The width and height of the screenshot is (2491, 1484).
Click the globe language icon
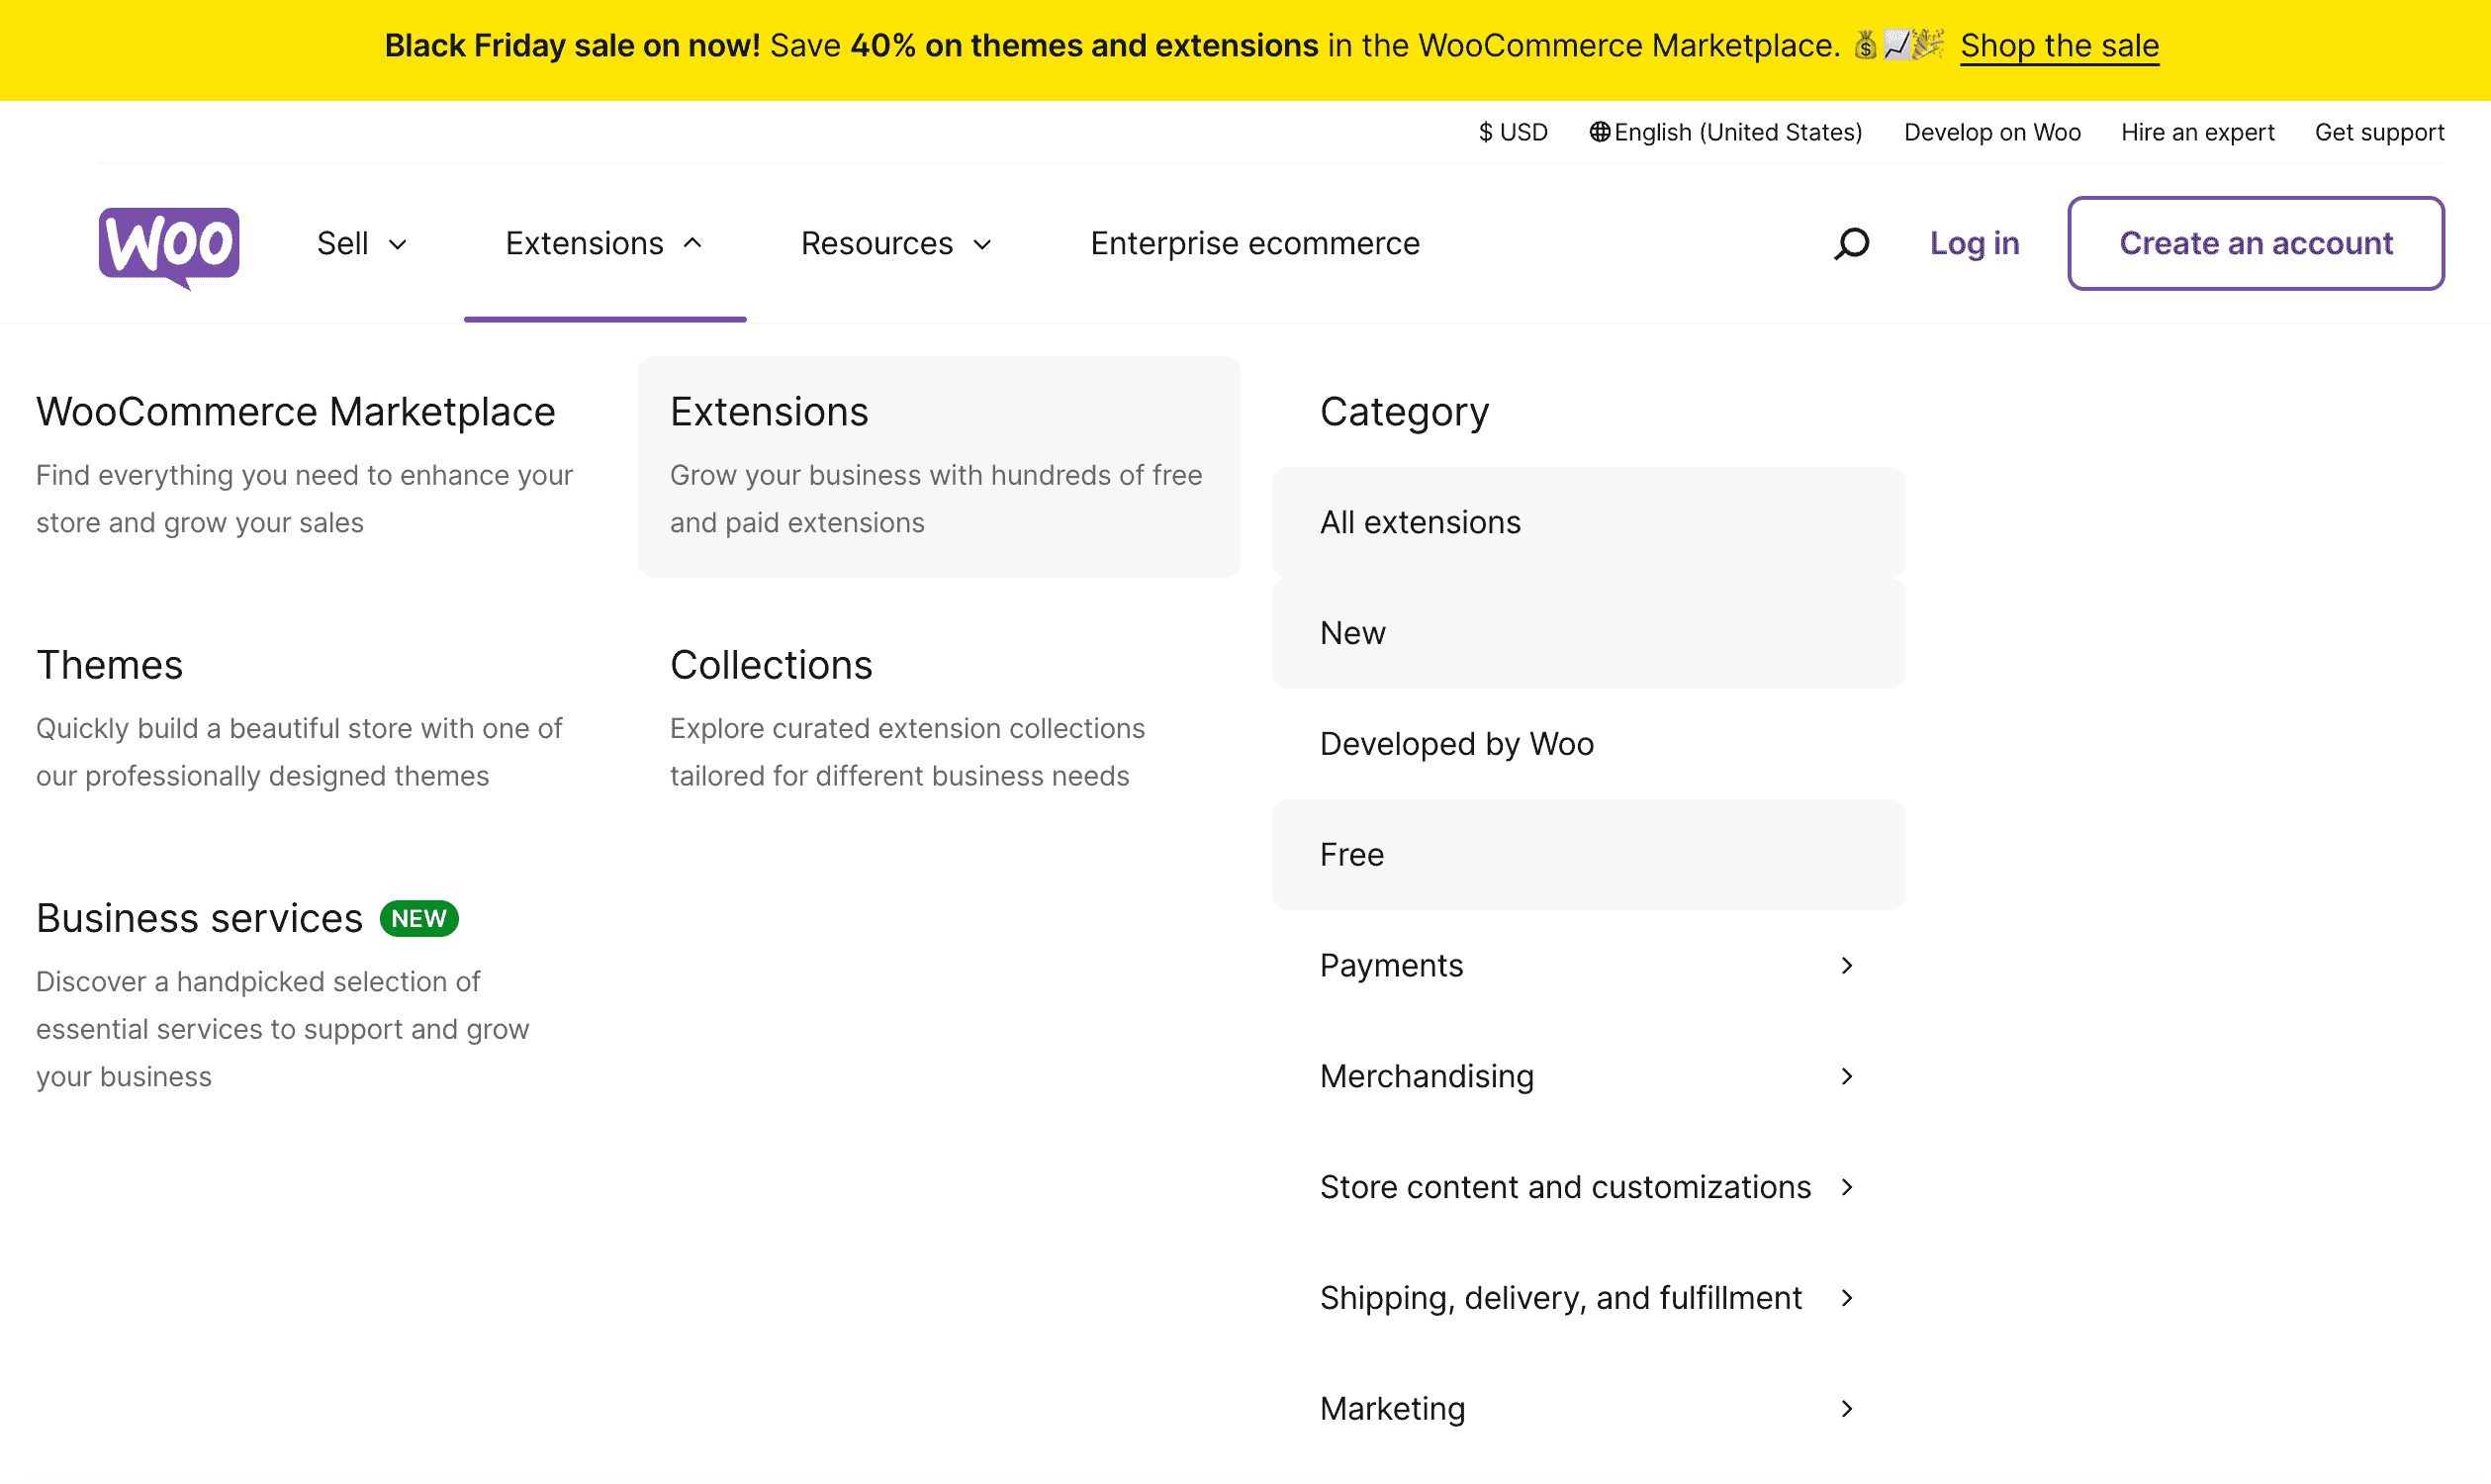1600,132
